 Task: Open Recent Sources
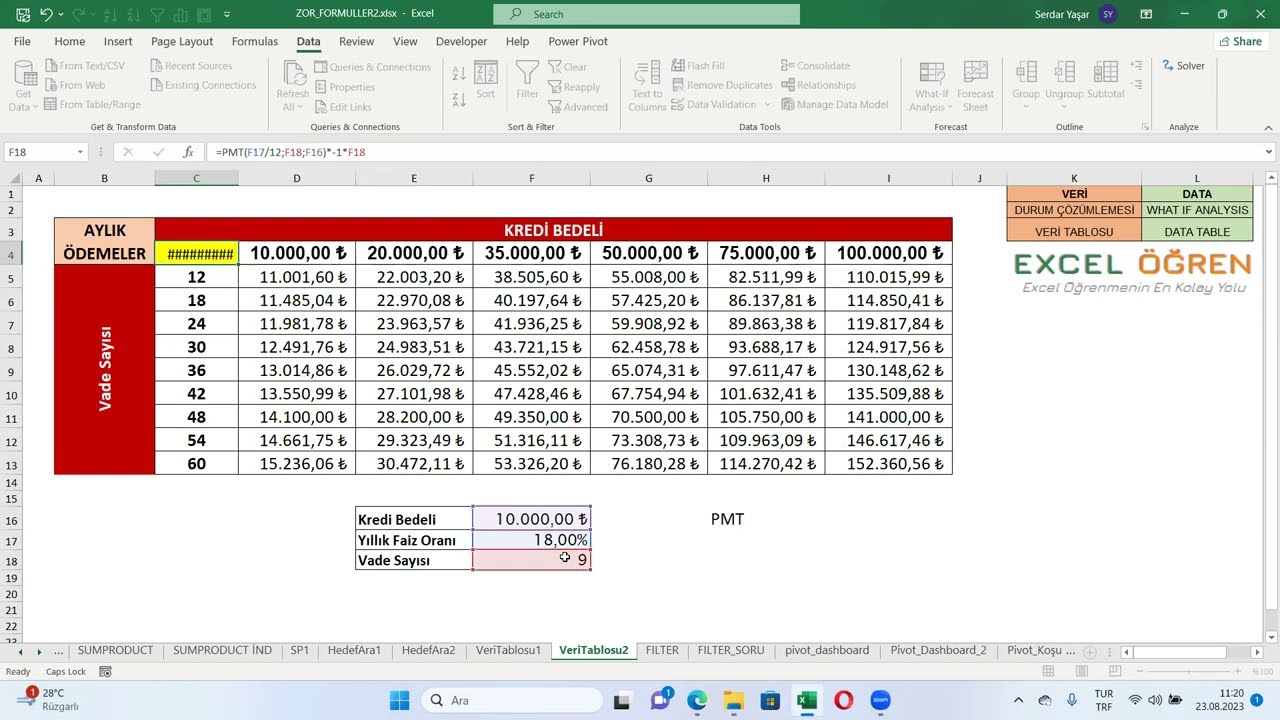click(191, 66)
